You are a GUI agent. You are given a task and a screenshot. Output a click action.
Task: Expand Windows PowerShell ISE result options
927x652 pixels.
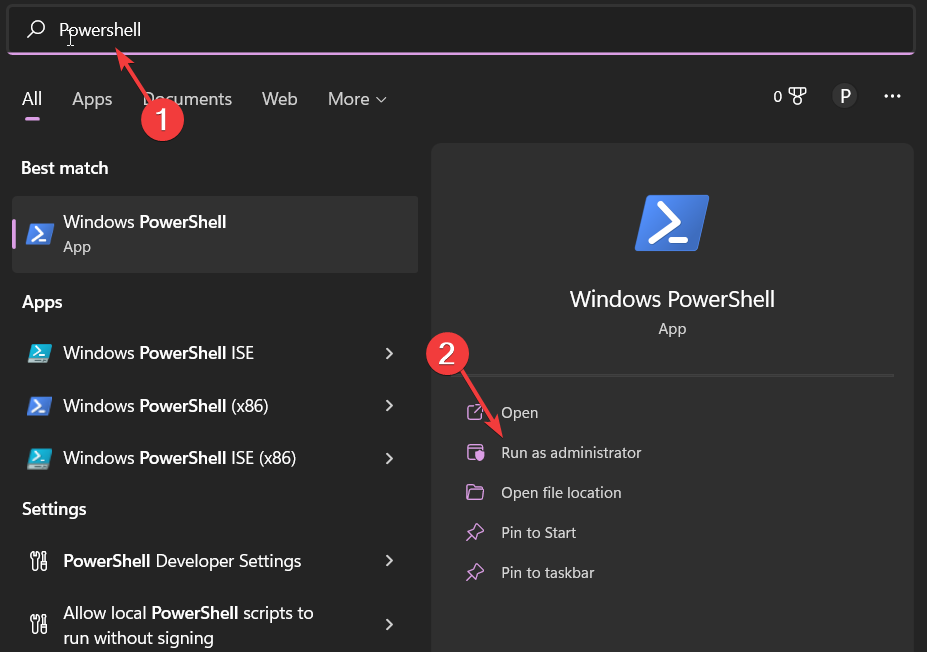coord(389,353)
